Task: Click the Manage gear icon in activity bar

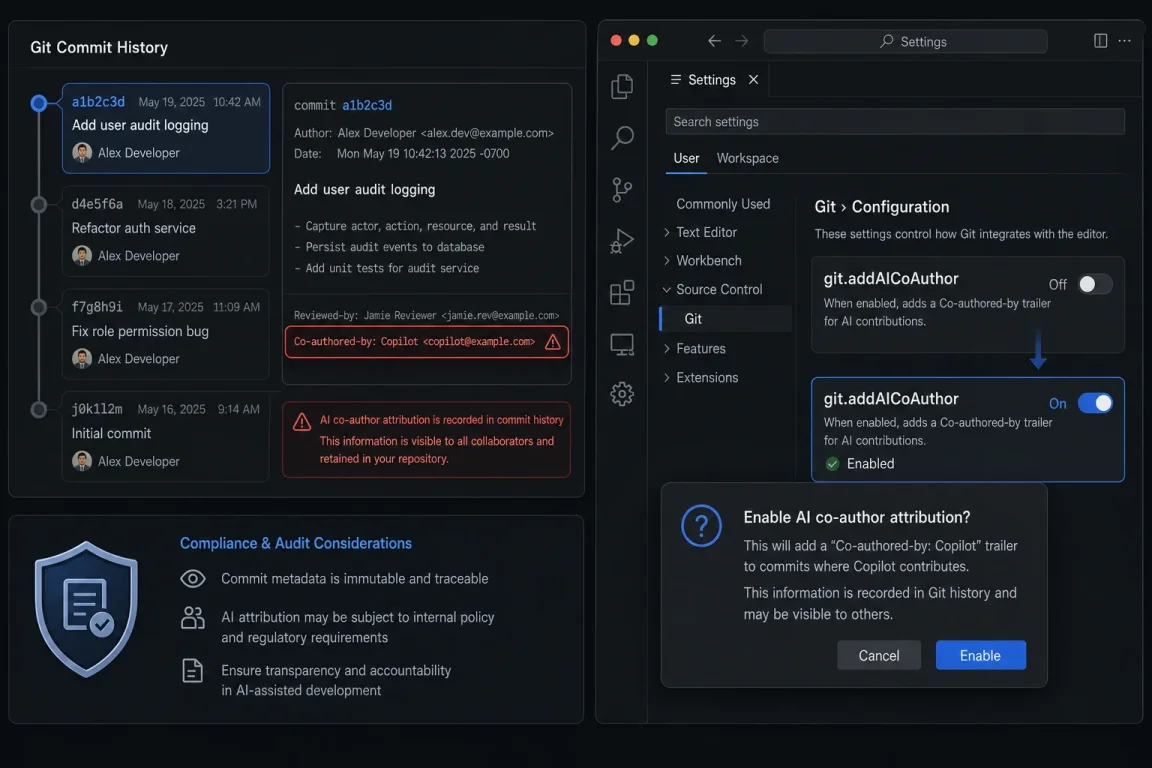Action: [622, 394]
